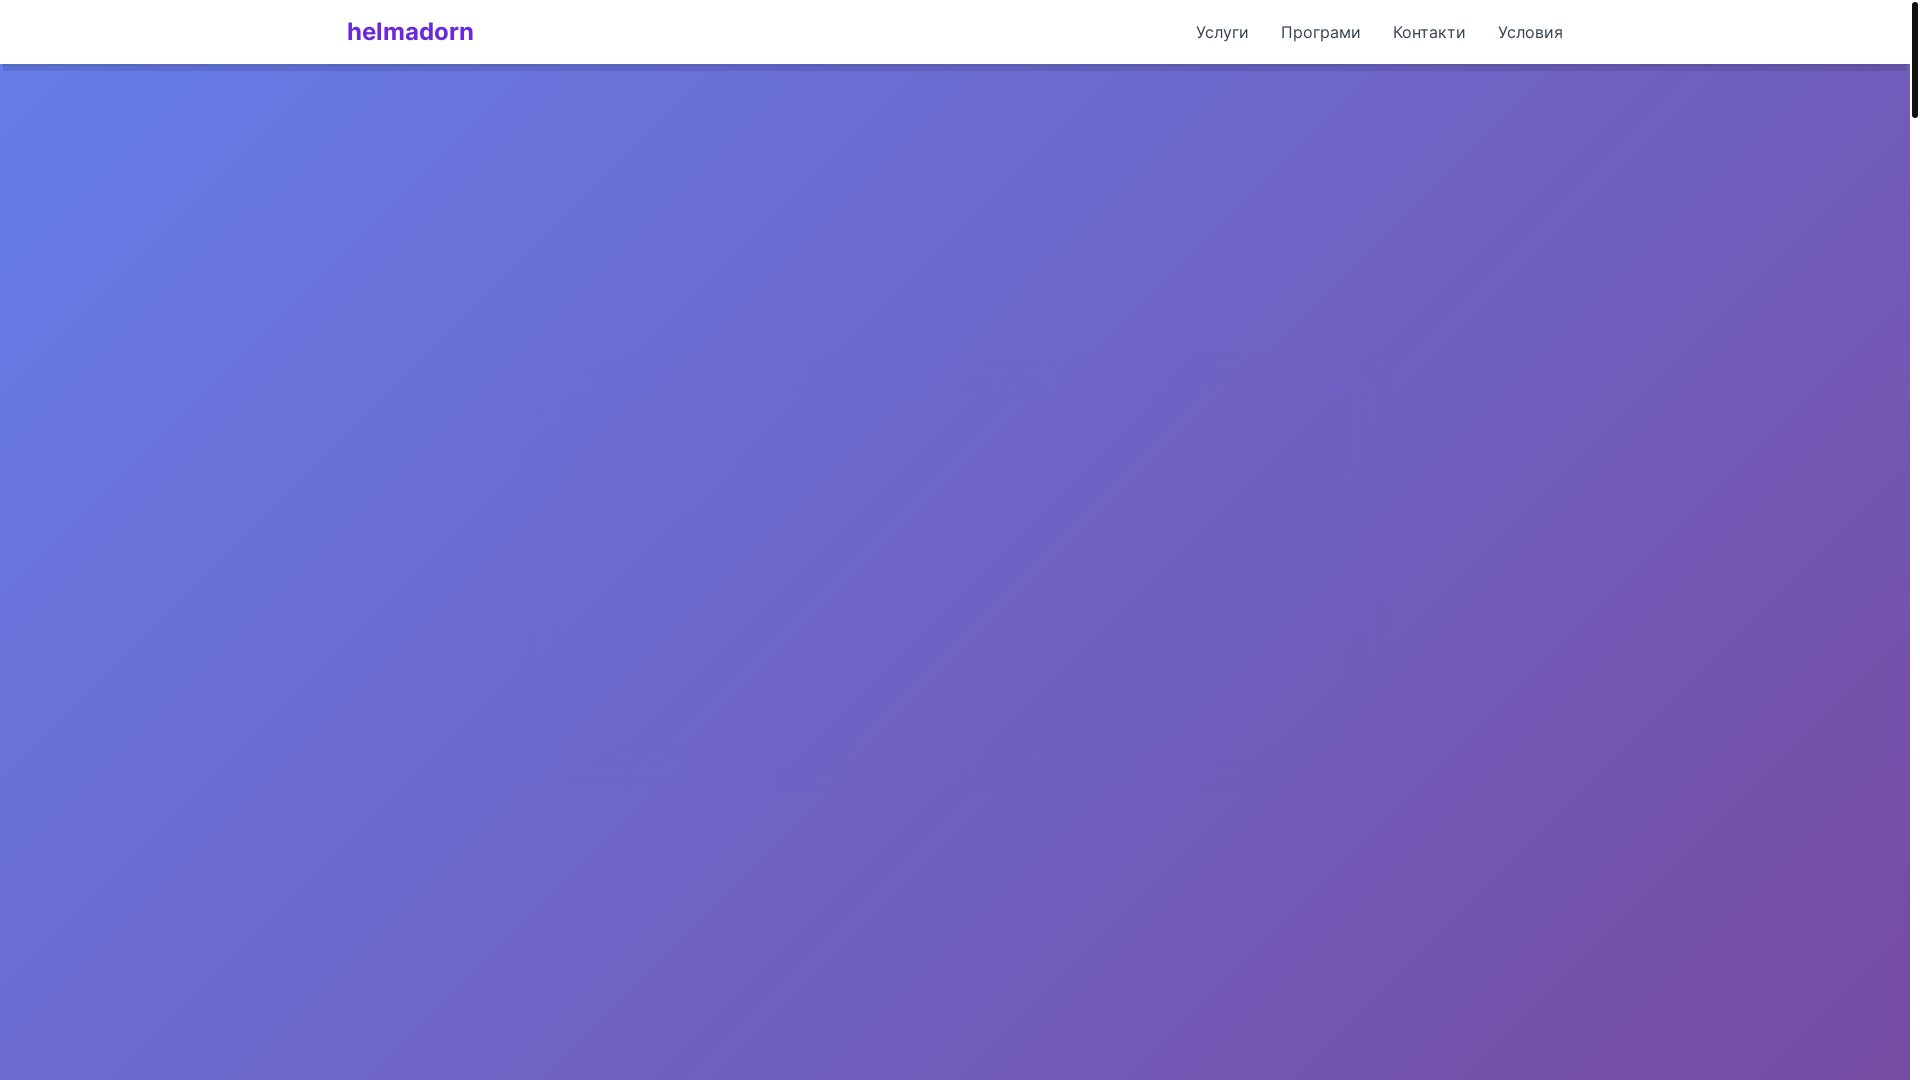Screen dimensions: 1920x1080
Task: Open the helmadorn logo link
Action: (x=410, y=32)
